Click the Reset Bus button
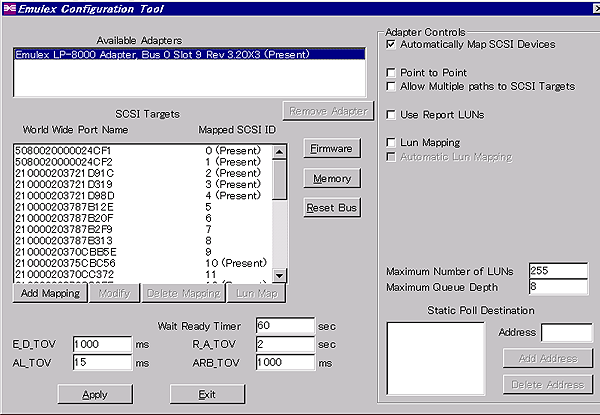600x415 pixels. pos(332,208)
